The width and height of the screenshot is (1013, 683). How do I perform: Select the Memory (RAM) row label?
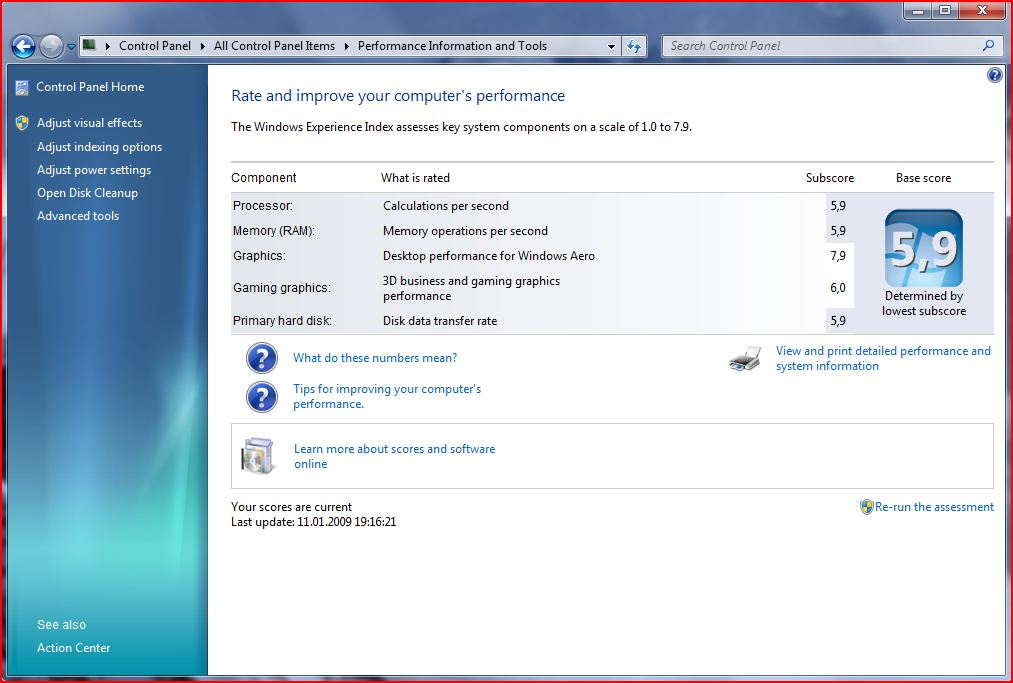(x=274, y=231)
